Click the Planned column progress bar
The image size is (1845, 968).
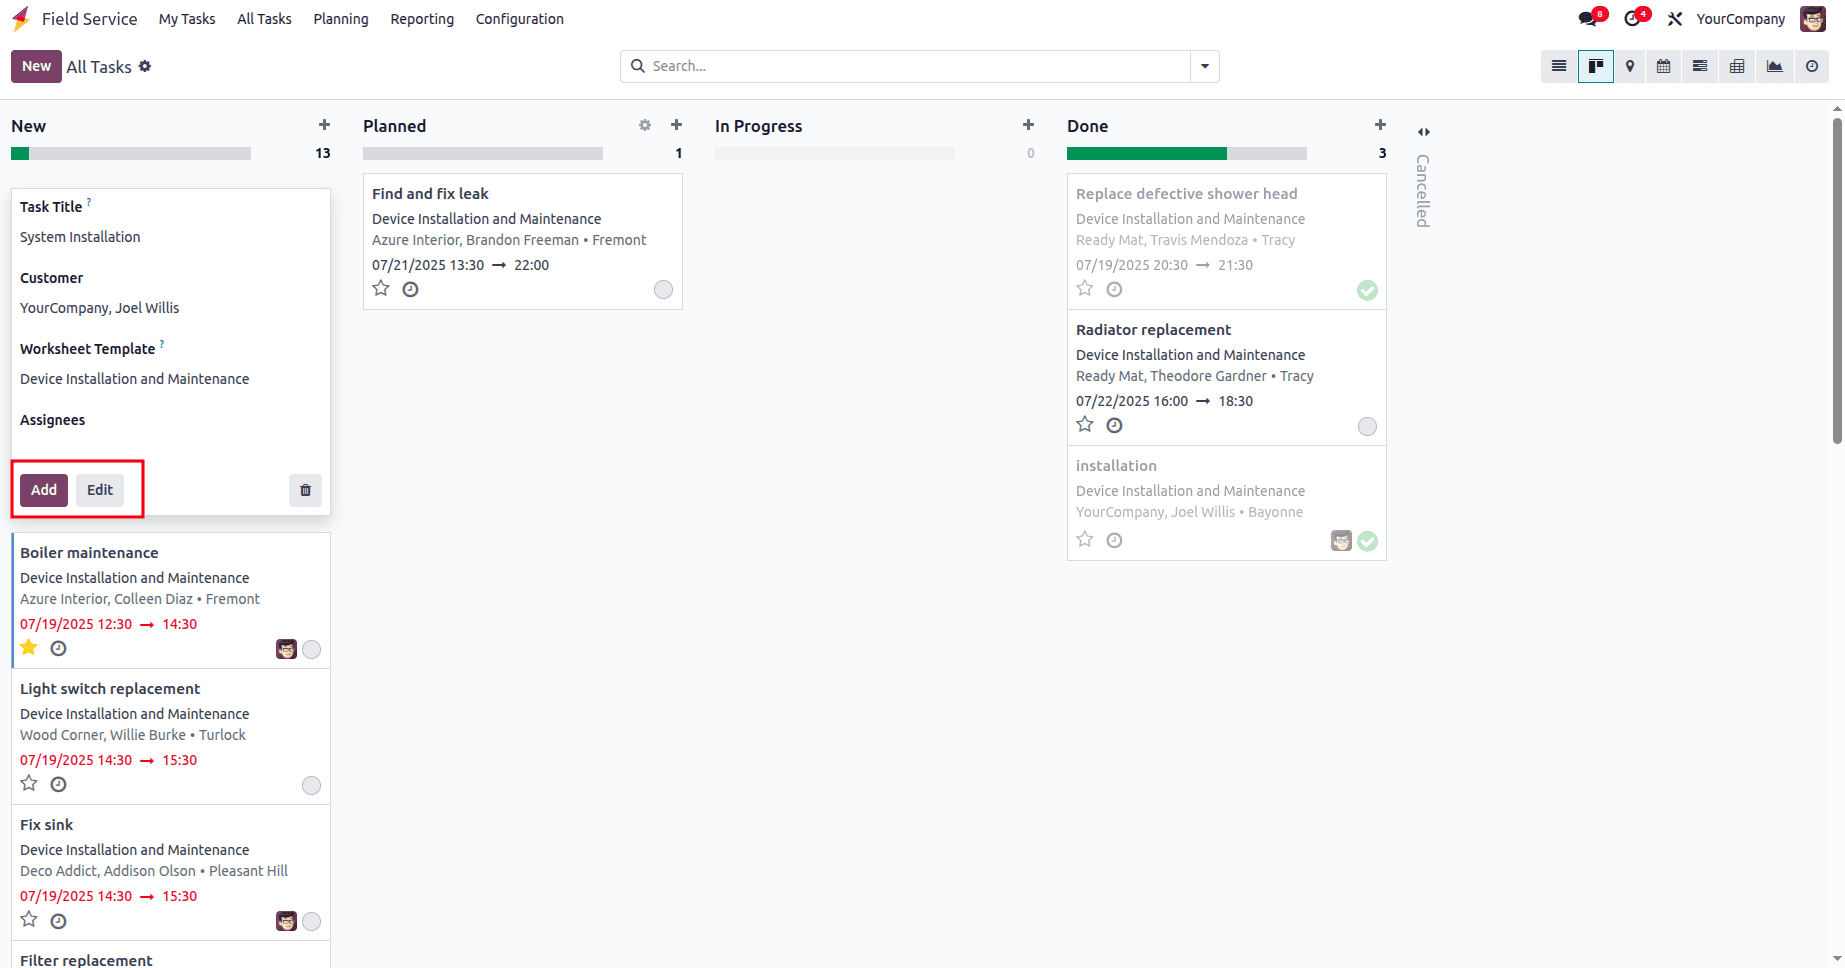(483, 153)
